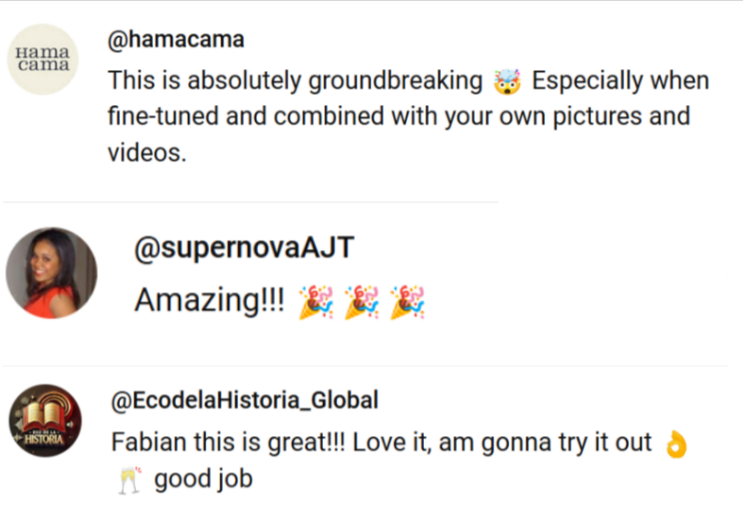Open supernovaAJT's profile photo
The width and height of the screenshot is (743, 519).
(x=51, y=272)
